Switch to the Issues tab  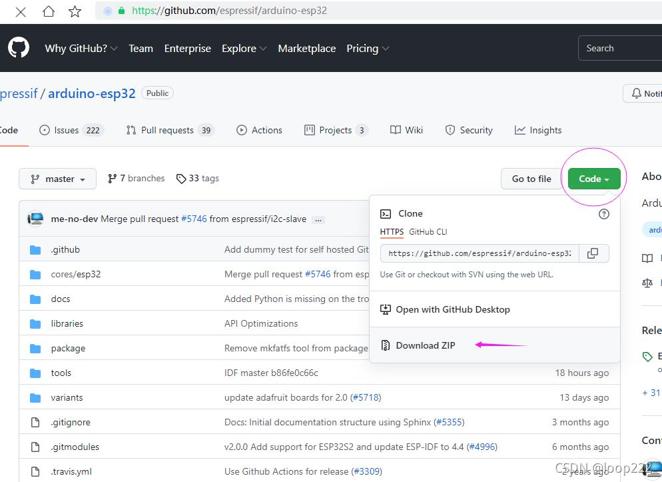coord(71,130)
